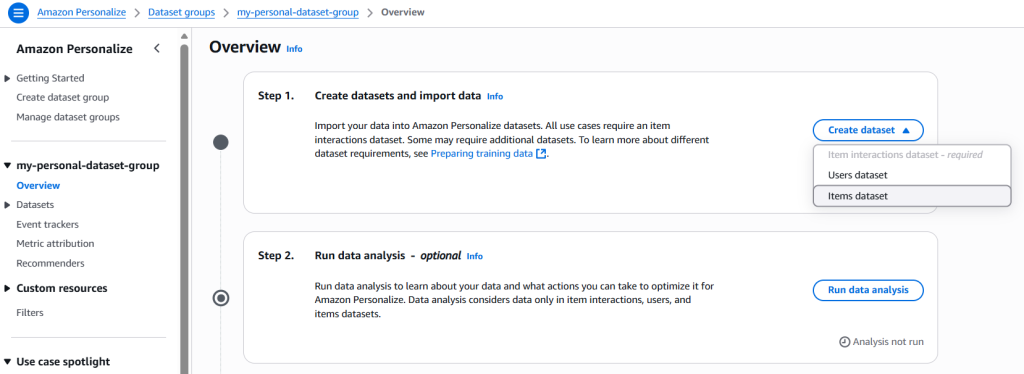This screenshot has height=374, width=1024.
Task: Open Info link next to Overview heading
Action: (295, 49)
